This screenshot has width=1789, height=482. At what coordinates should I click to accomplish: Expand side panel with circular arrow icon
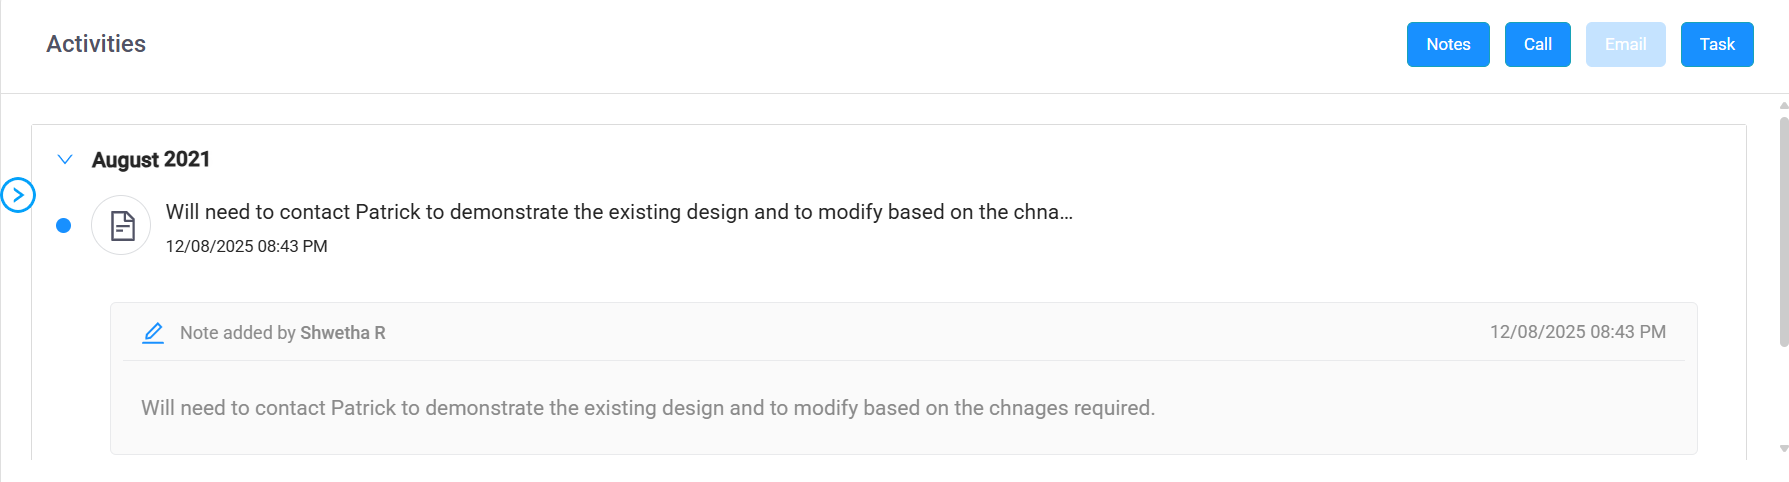click(x=18, y=195)
